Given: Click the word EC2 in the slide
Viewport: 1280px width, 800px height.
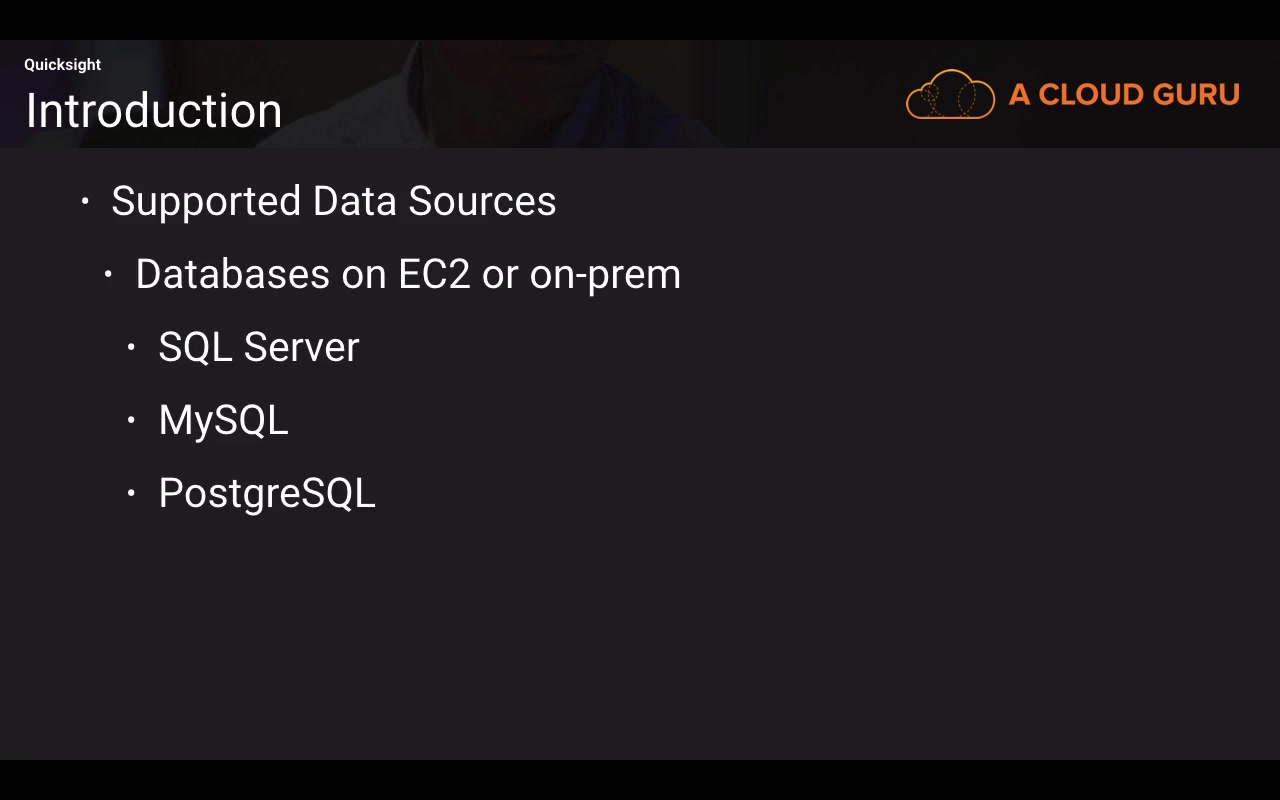Looking at the screenshot, I should click(434, 274).
